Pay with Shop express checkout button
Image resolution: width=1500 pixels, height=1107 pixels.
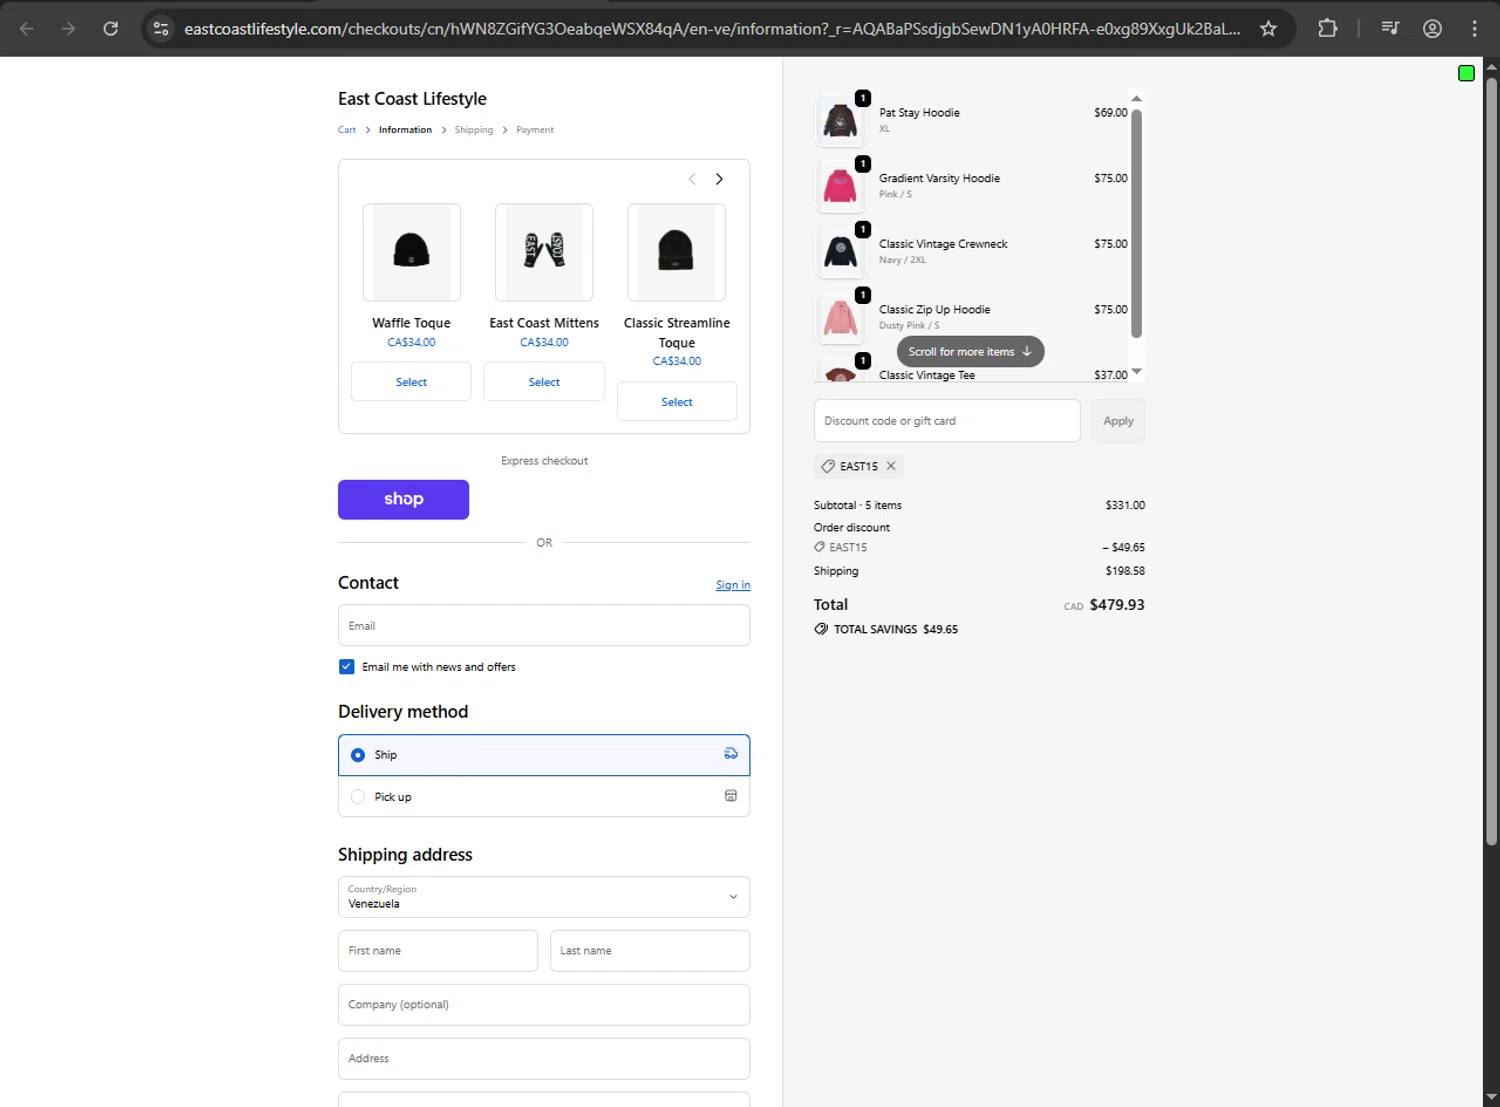click(403, 499)
